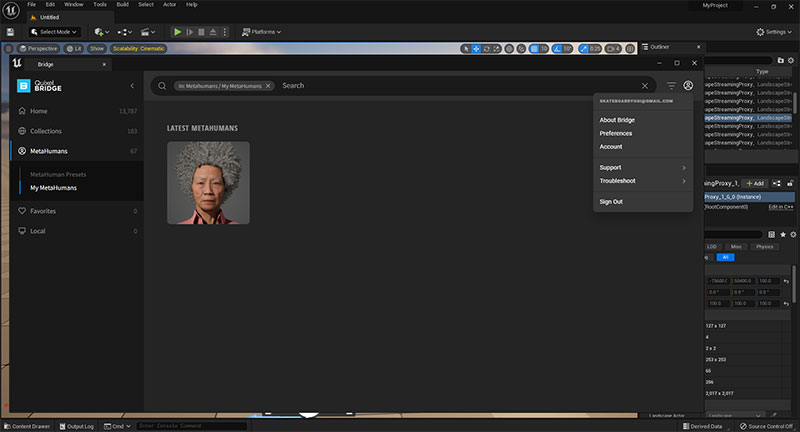This screenshot has height=432, width=800.
Task: Click the Save level disk icon
Action: (10, 32)
